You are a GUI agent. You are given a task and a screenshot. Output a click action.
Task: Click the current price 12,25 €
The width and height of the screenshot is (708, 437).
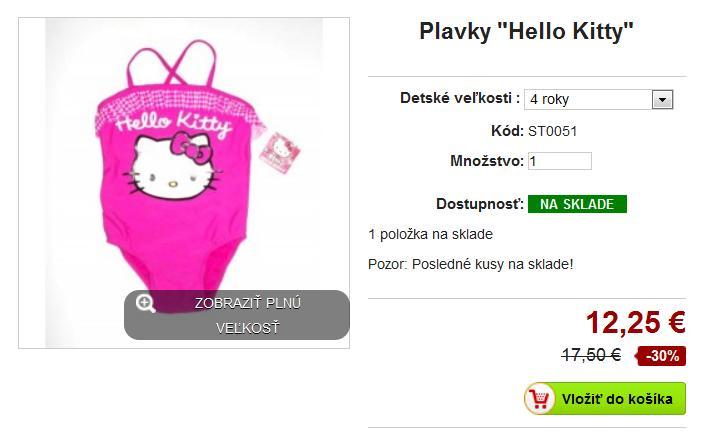click(x=636, y=323)
